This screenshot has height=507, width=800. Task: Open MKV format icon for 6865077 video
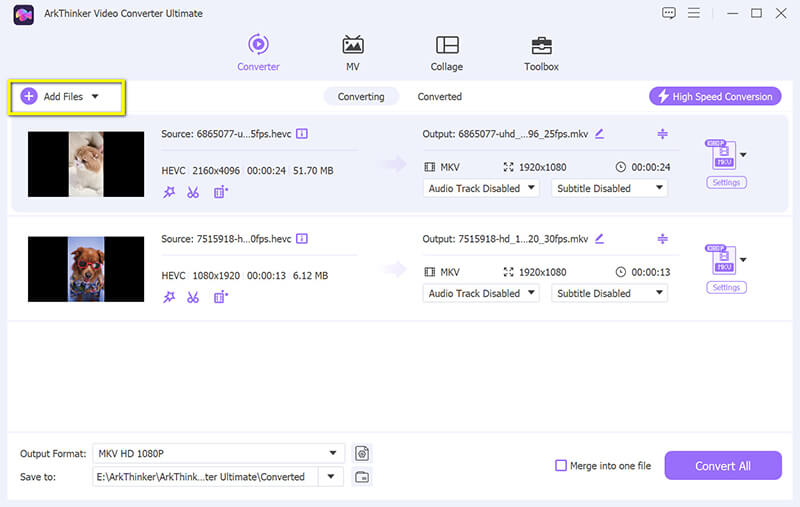720,154
